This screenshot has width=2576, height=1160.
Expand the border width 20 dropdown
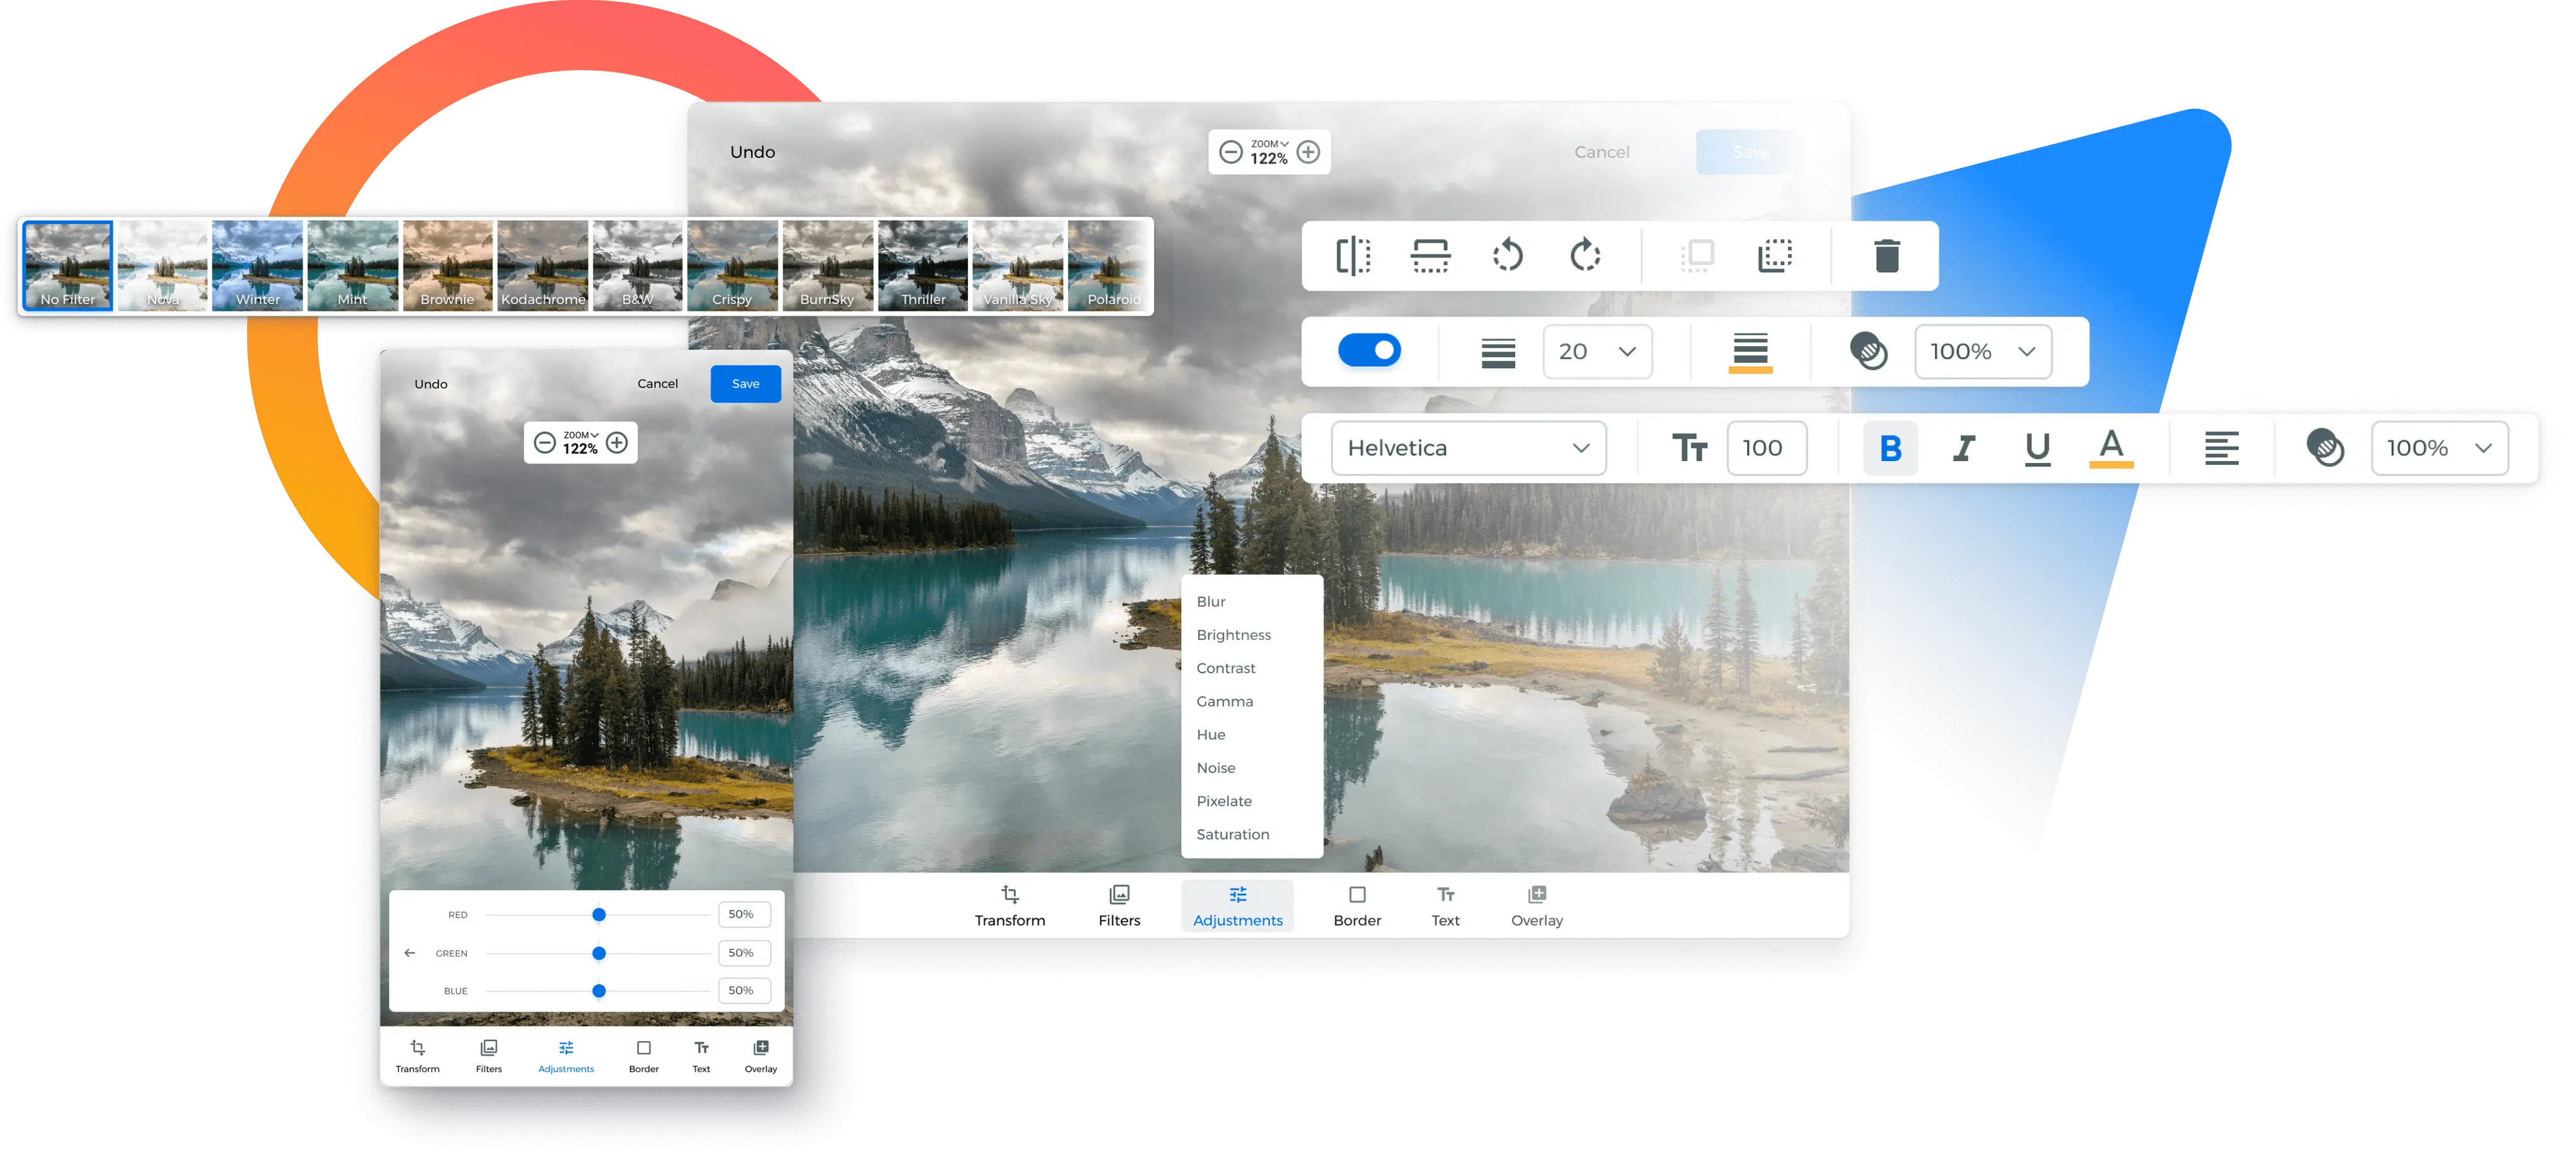[x=1597, y=352]
